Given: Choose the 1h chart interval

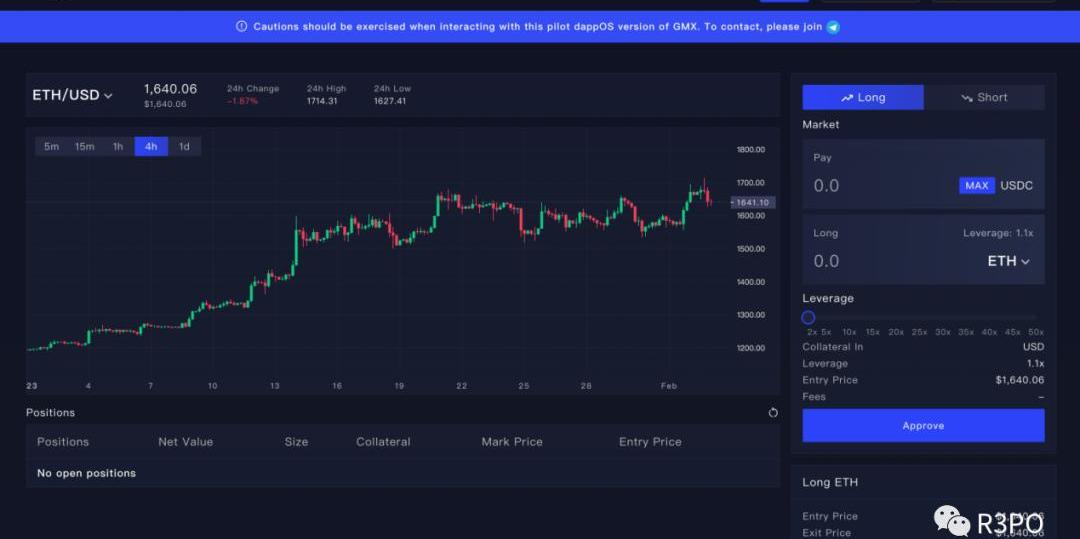Looking at the screenshot, I should [x=118, y=147].
